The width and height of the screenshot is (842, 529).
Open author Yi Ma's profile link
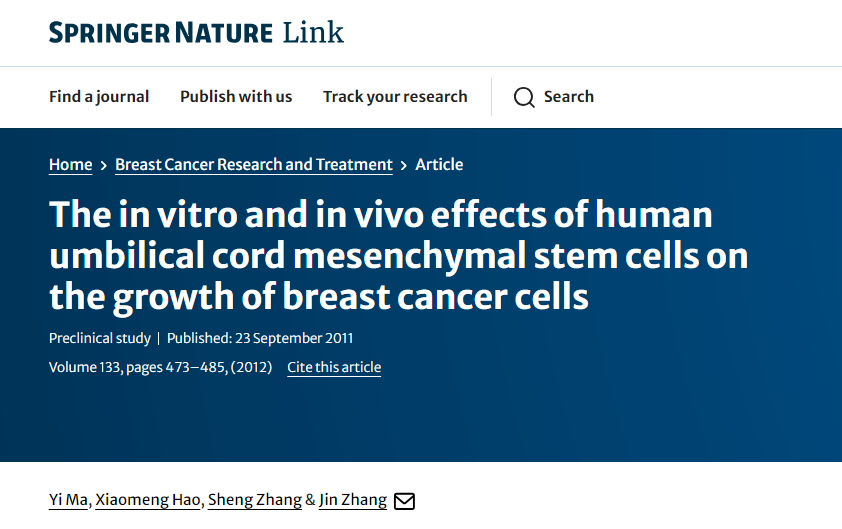[x=68, y=500]
